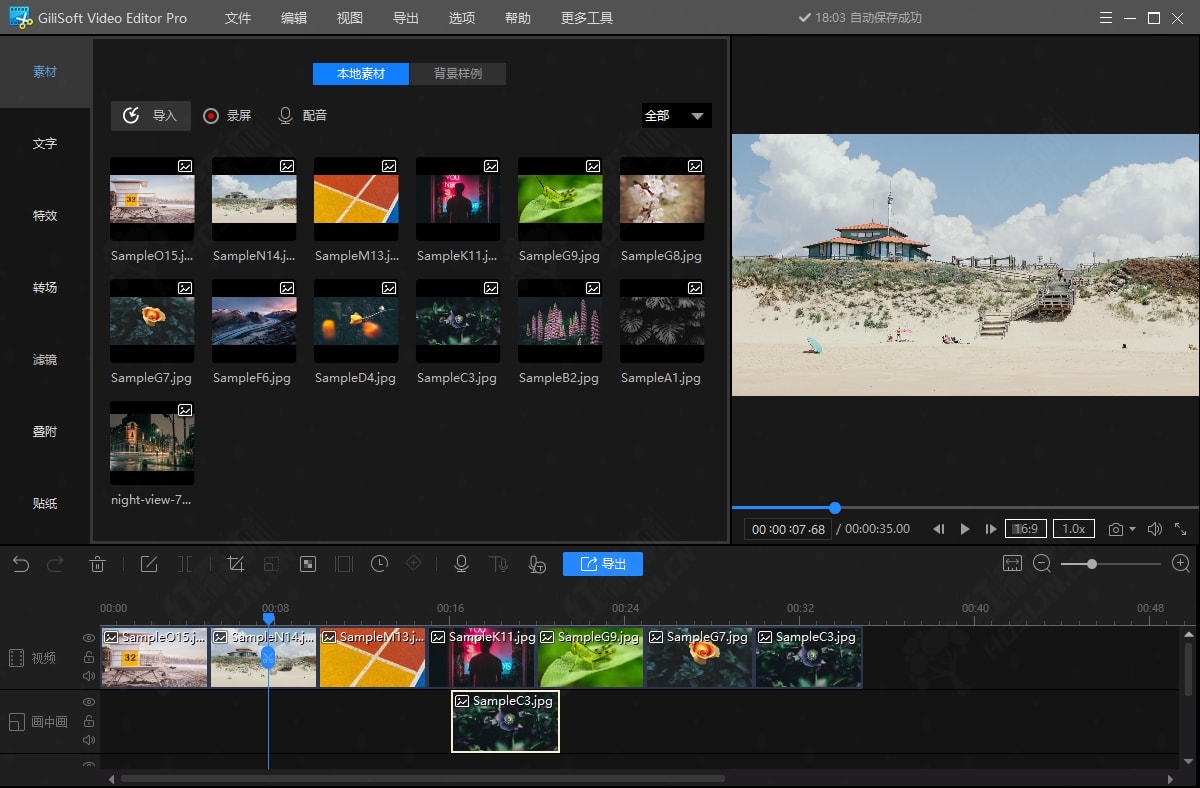Open the 全部 filter dropdown
Viewport: 1200px width, 788px height.
click(676, 116)
